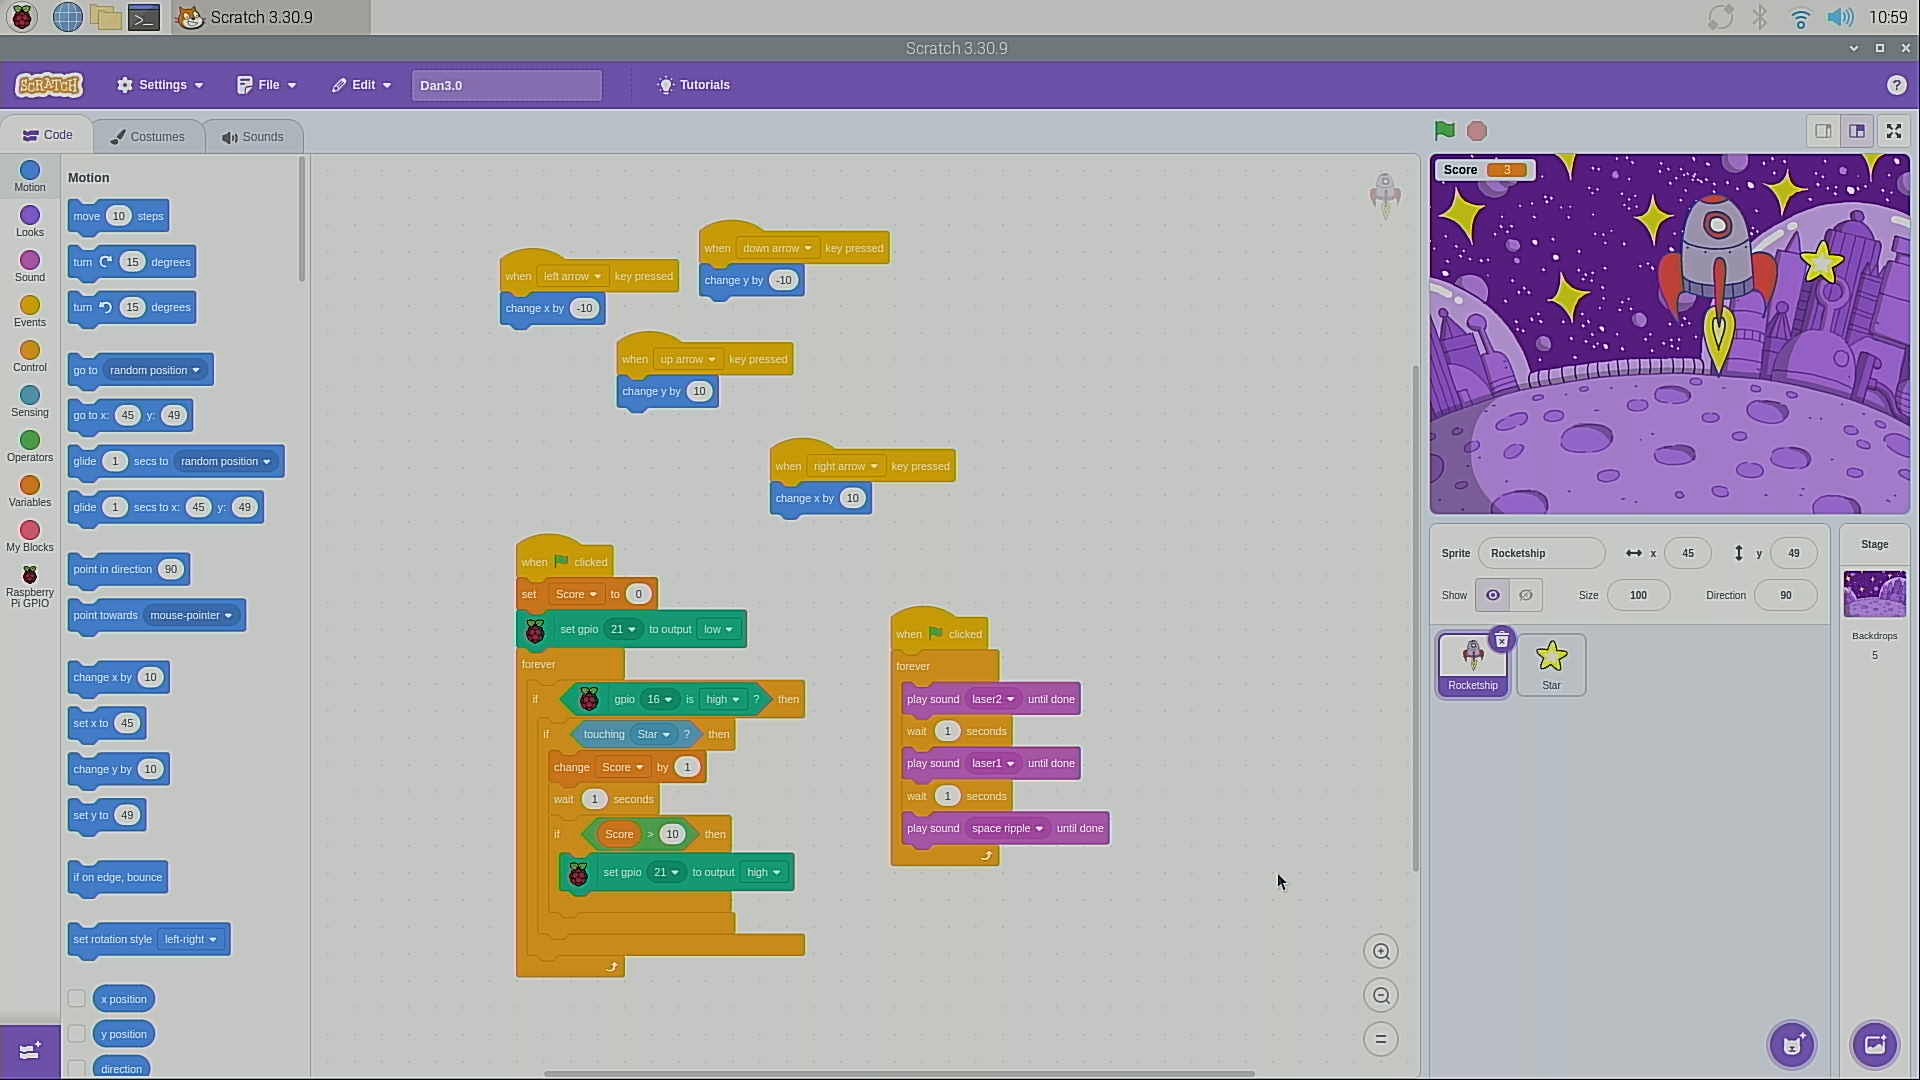The width and height of the screenshot is (1920, 1080).
Task: Open the left-right rotation style dropdown
Action: tap(190, 940)
